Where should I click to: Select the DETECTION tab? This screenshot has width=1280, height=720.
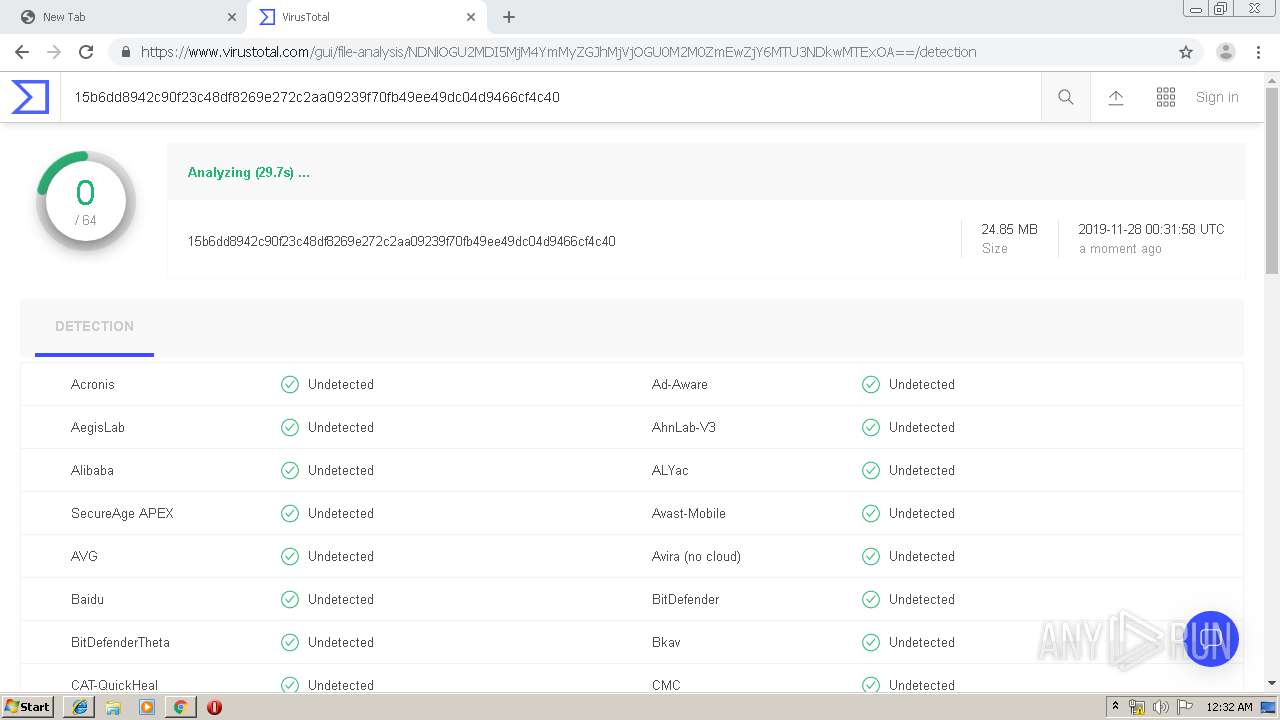(94, 327)
